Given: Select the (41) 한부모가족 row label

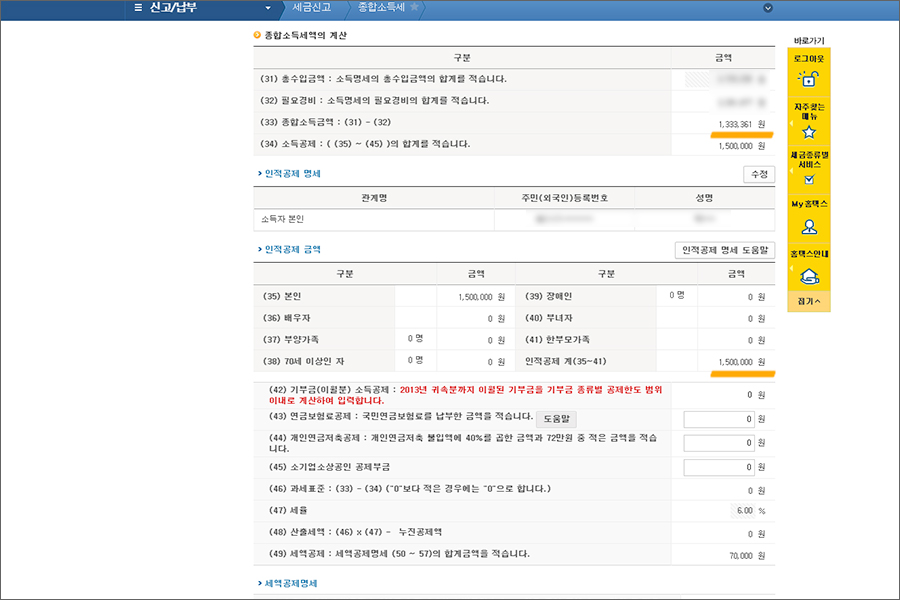Looking at the screenshot, I should click(x=557, y=340).
